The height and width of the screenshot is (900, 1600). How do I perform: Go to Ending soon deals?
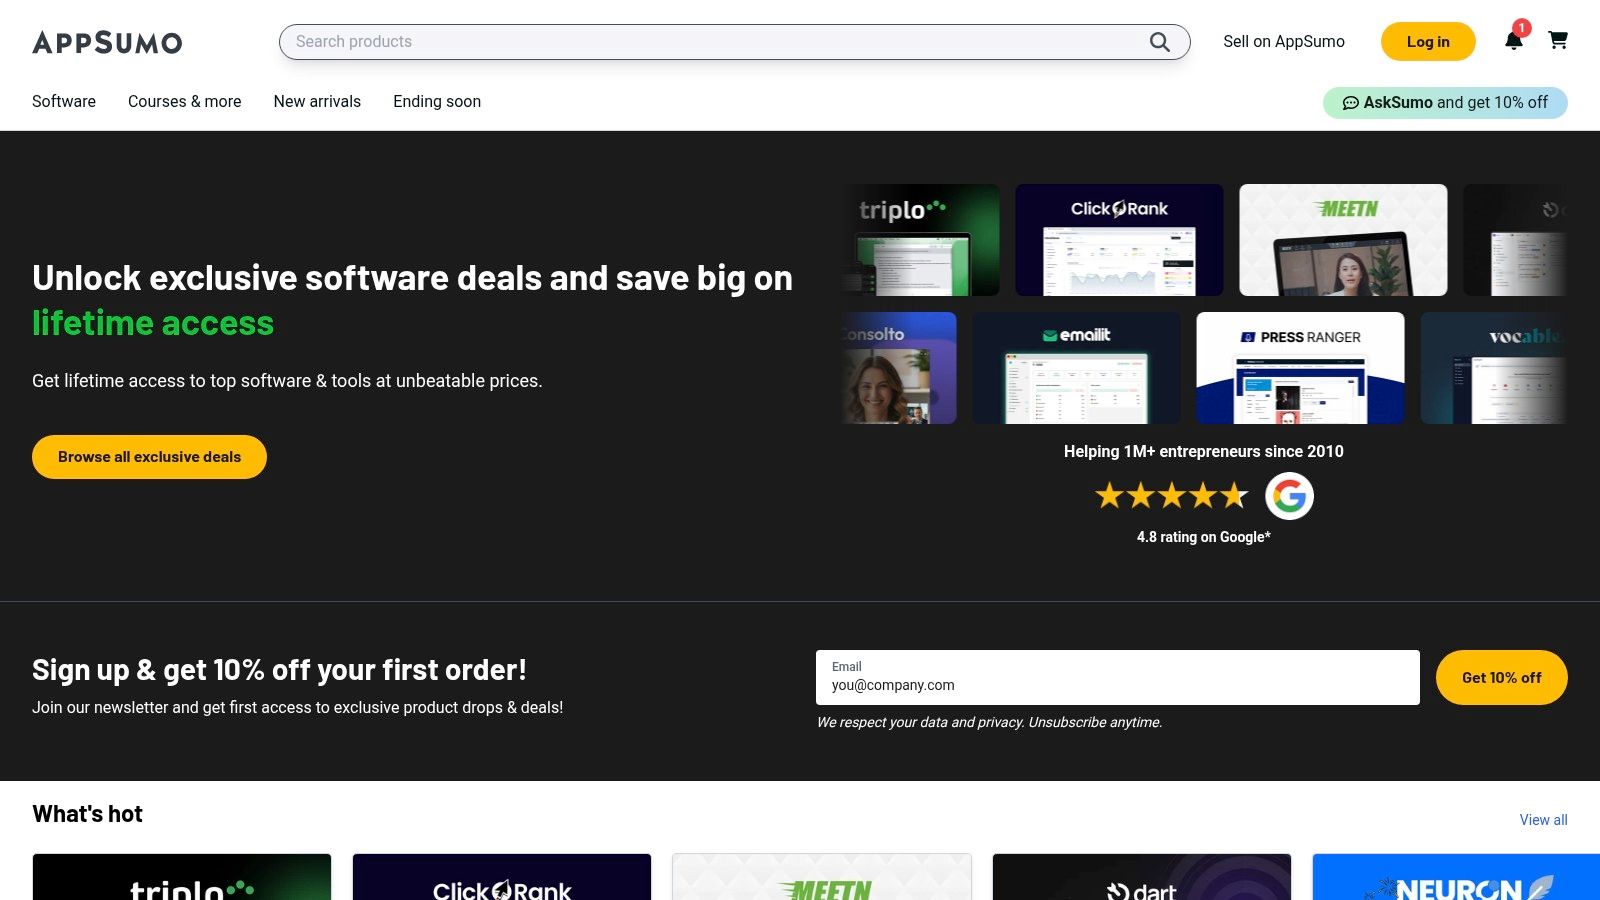pyautogui.click(x=437, y=101)
